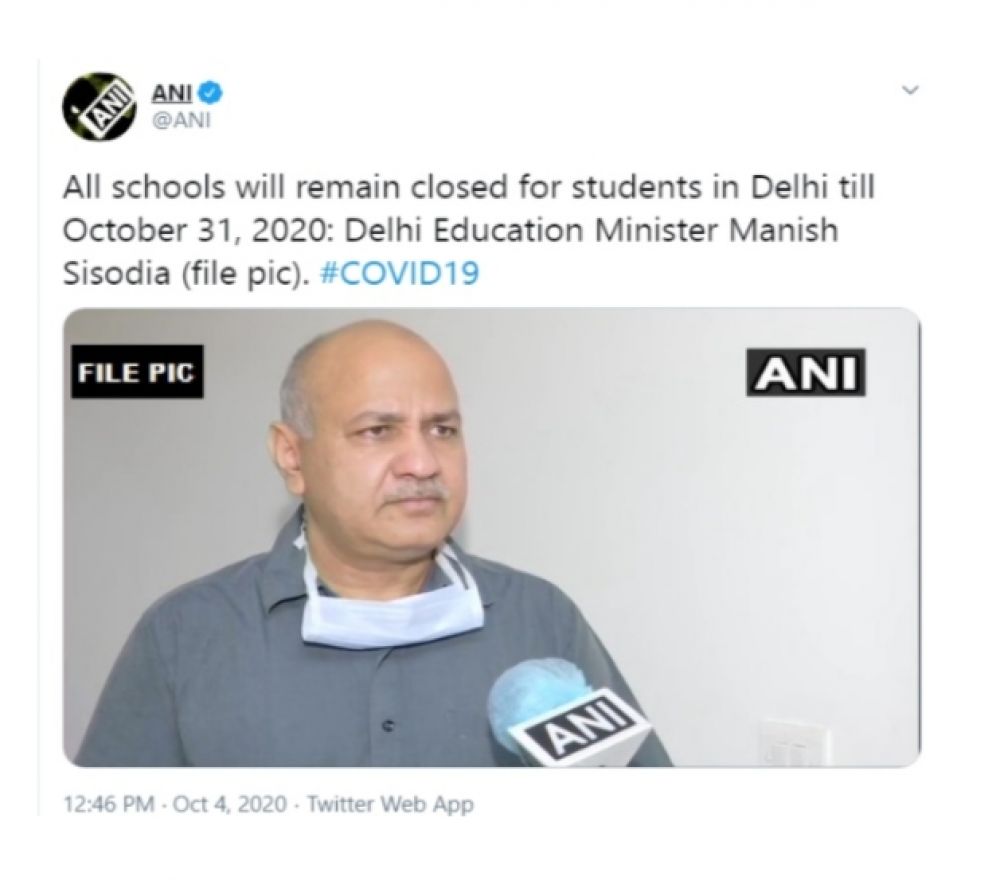1000x880 pixels.
Task: Click the FILE PIC label on photo
Action: 136,372
